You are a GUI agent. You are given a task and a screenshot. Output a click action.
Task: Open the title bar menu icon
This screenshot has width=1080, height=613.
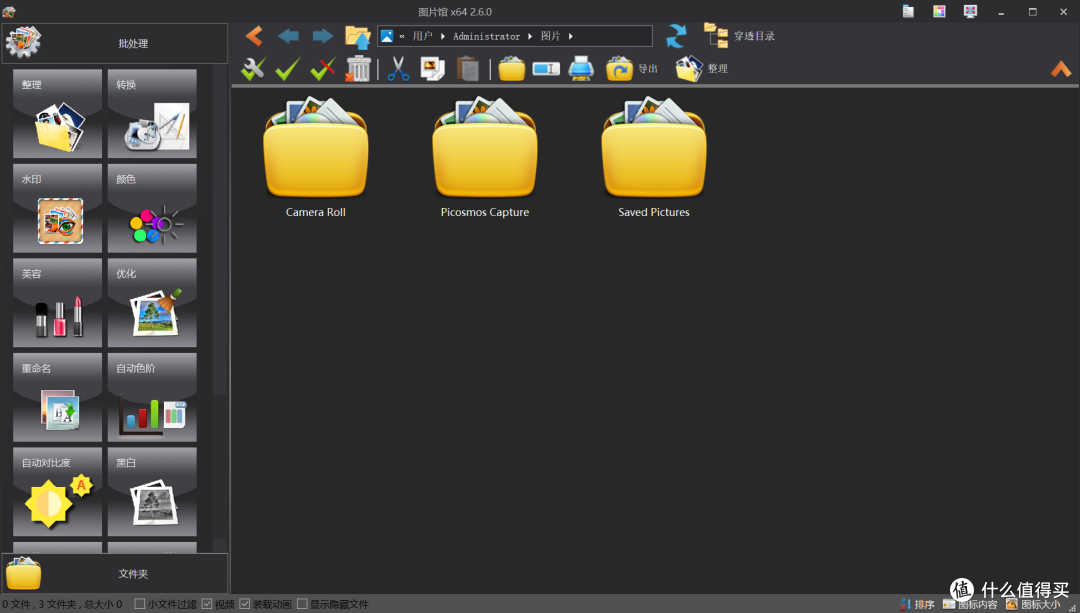pos(908,11)
